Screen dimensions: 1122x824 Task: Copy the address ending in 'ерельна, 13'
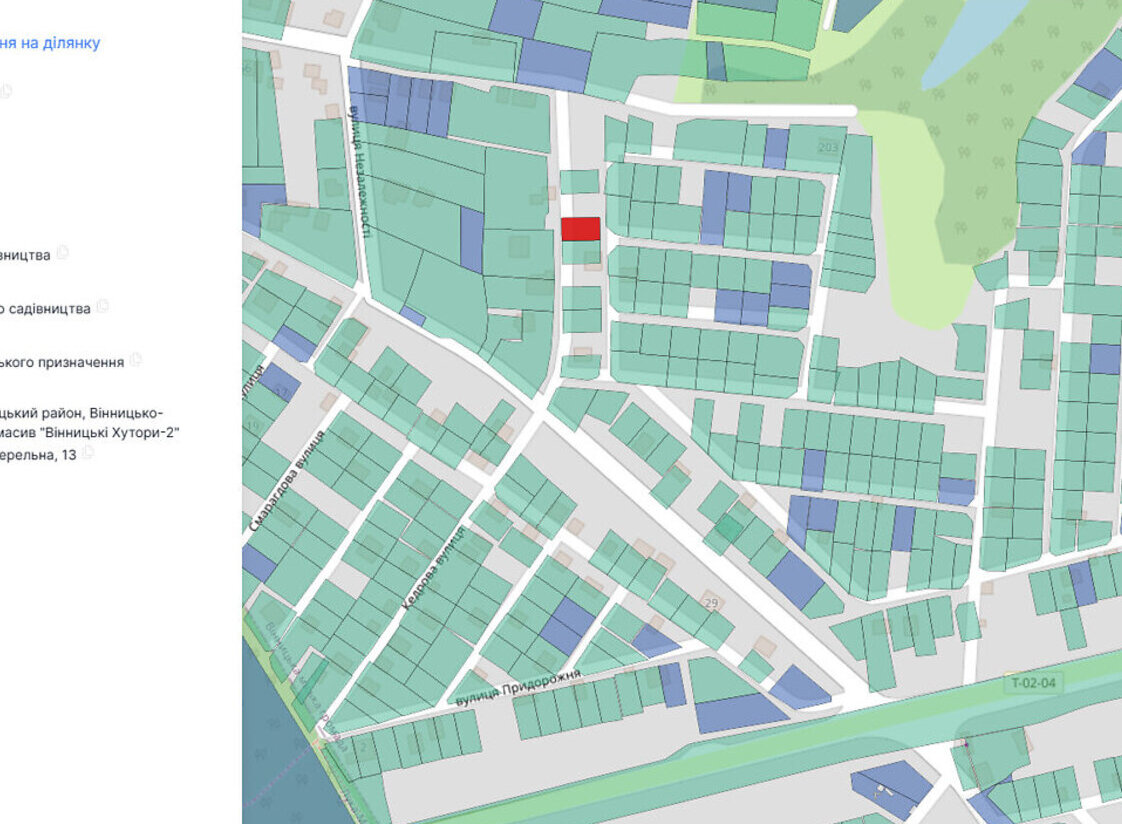coord(90,453)
